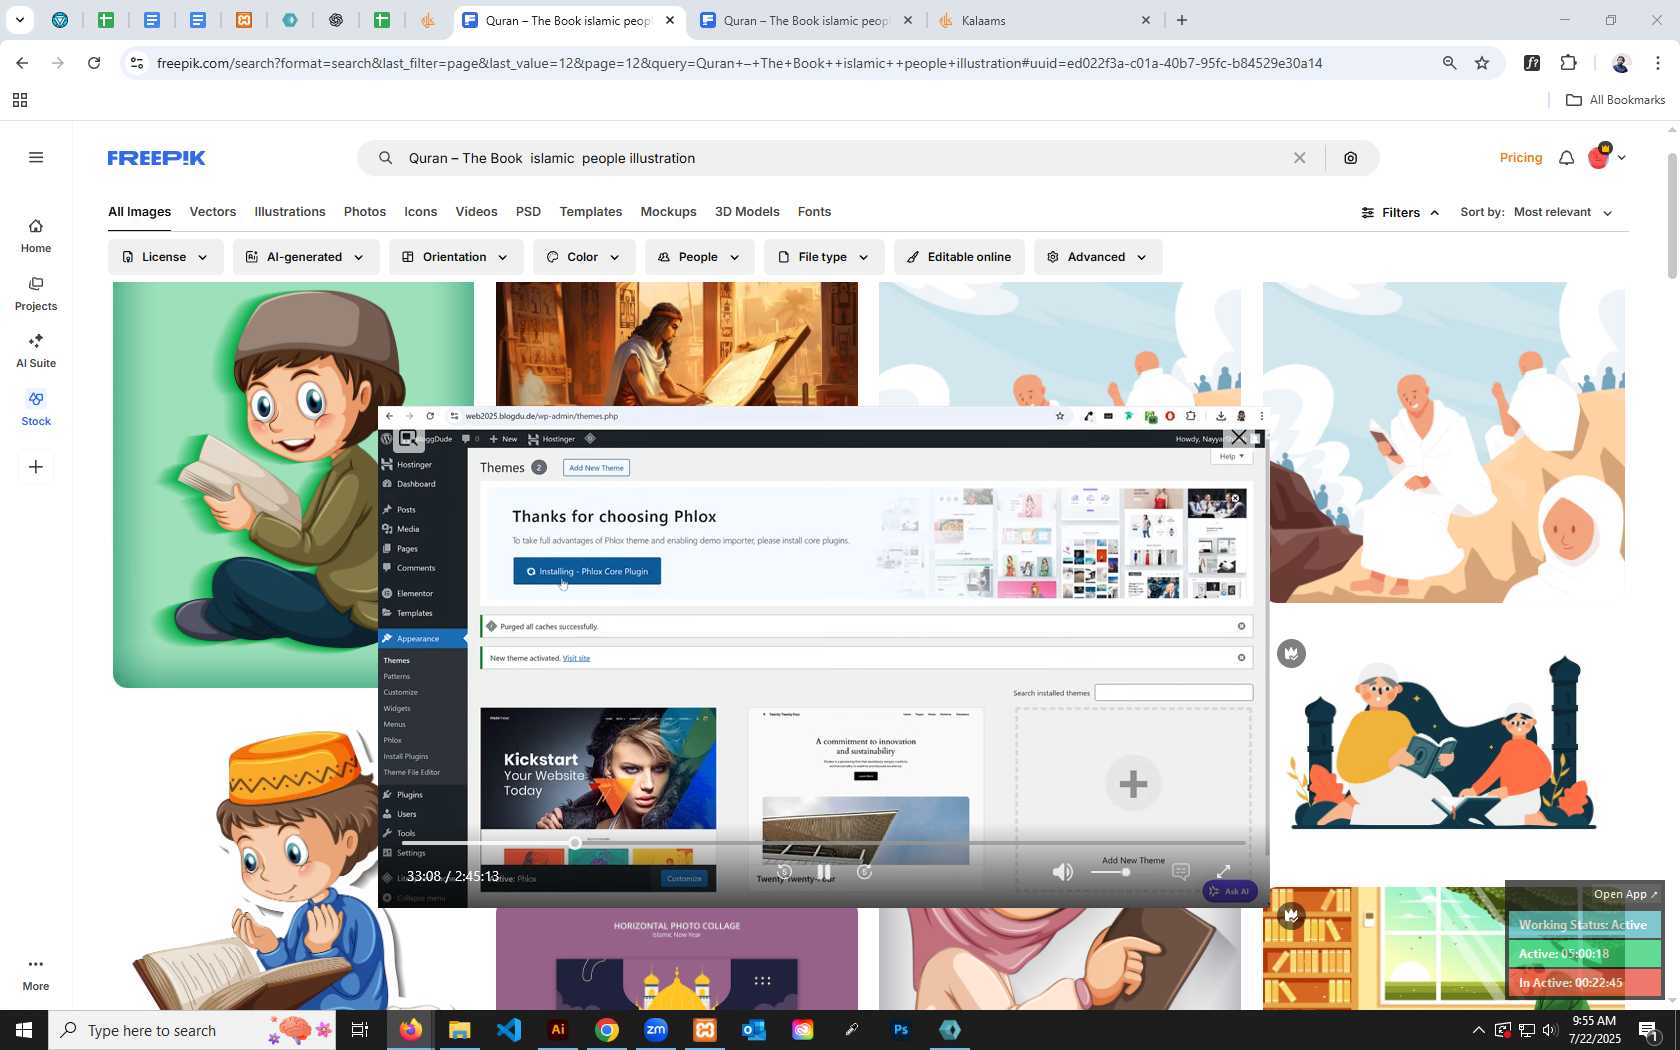The height and width of the screenshot is (1050, 1680).
Task: Expand the Advanced filter dropdown
Action: click(1098, 257)
